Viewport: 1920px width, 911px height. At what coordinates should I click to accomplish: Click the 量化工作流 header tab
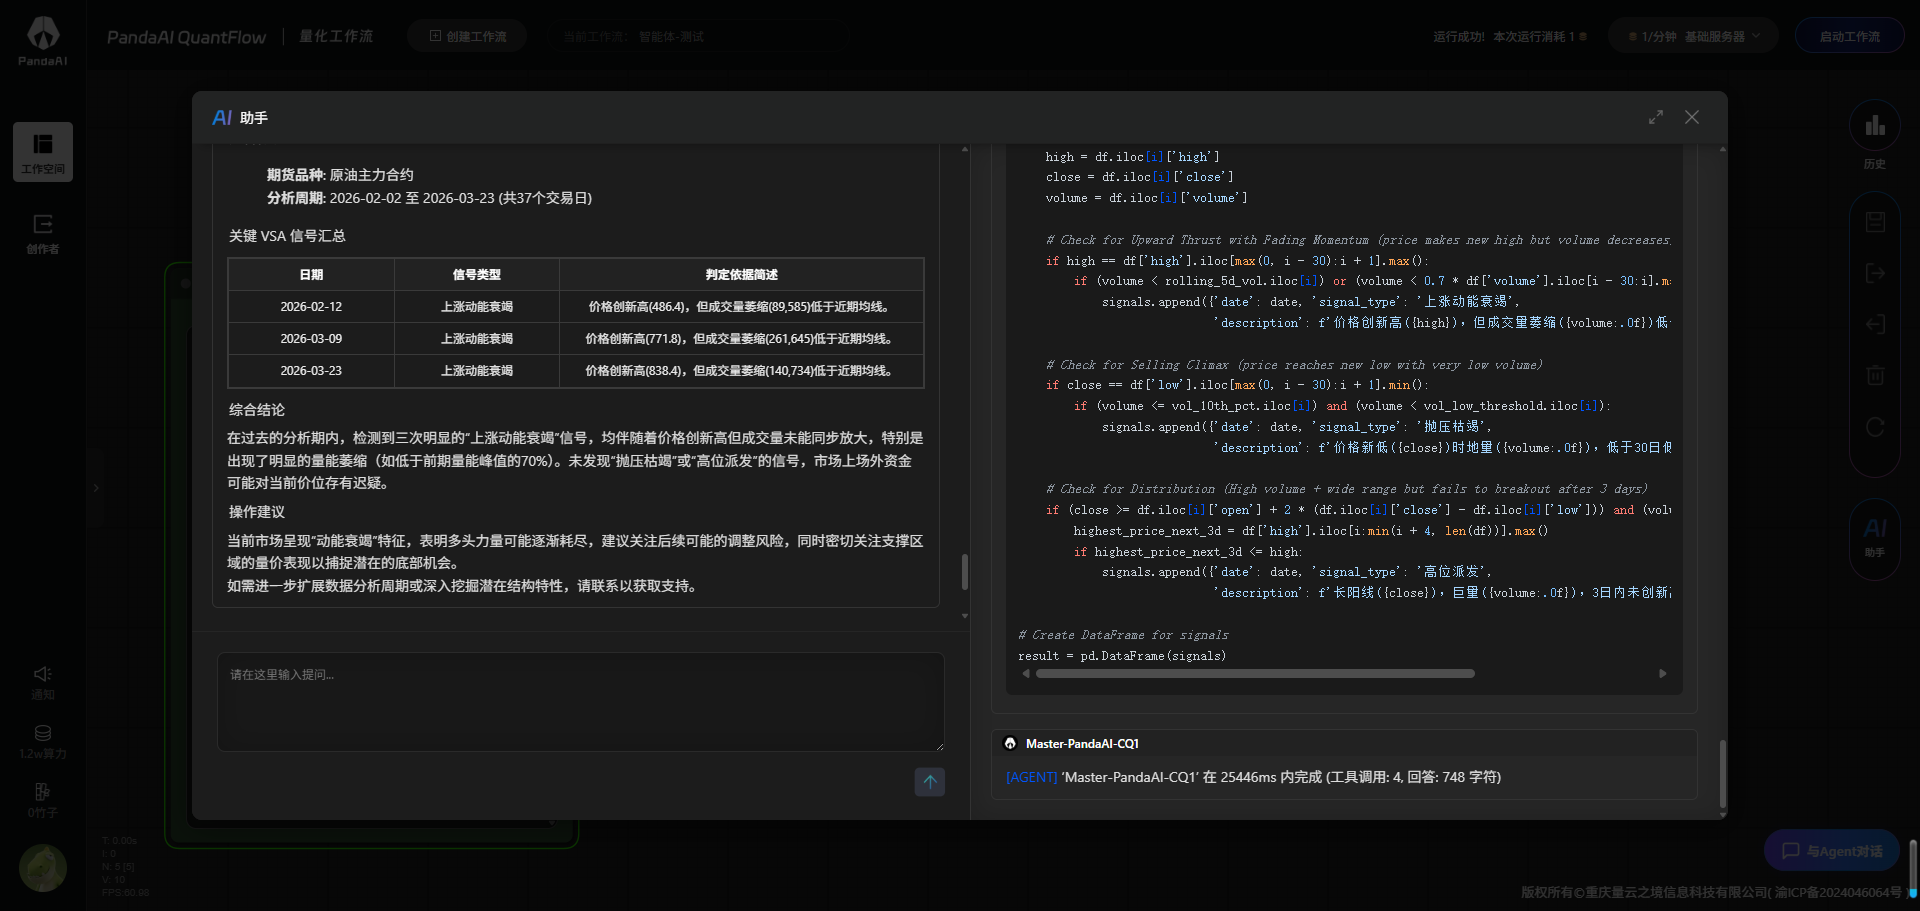click(x=336, y=36)
